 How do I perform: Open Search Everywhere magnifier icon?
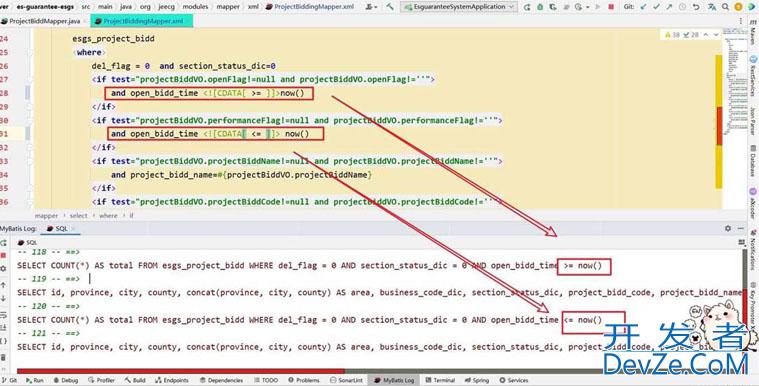[726, 7]
